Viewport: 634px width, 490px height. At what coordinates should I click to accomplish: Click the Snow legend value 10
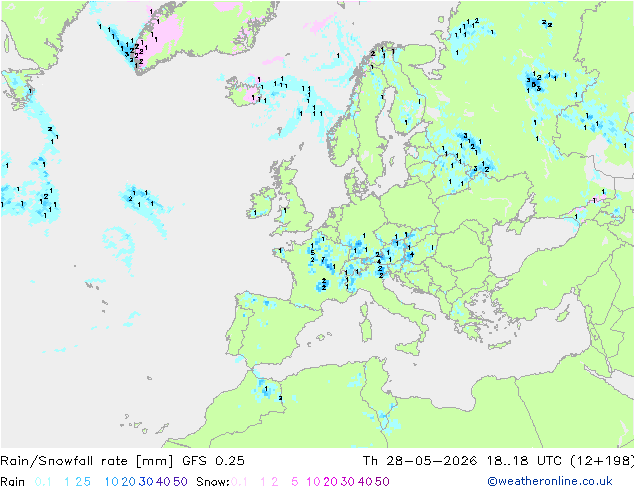pos(313,482)
